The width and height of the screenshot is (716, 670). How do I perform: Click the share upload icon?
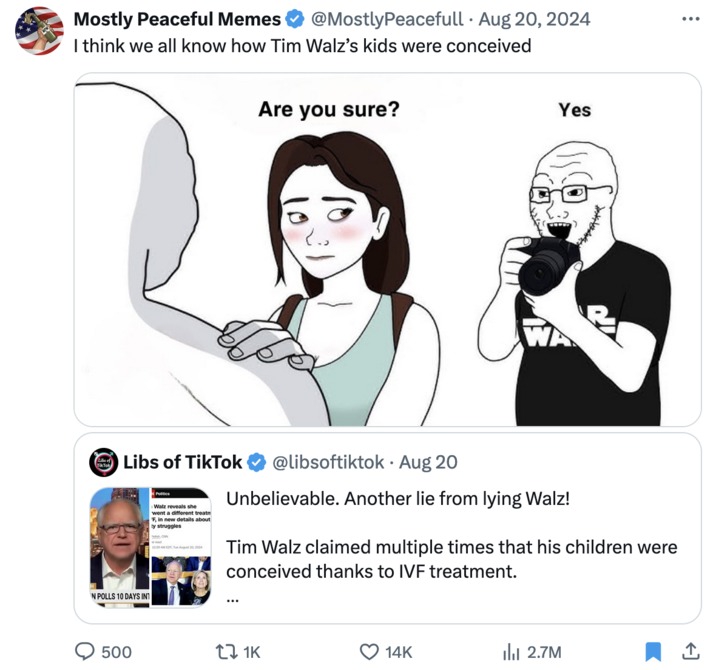(691, 651)
